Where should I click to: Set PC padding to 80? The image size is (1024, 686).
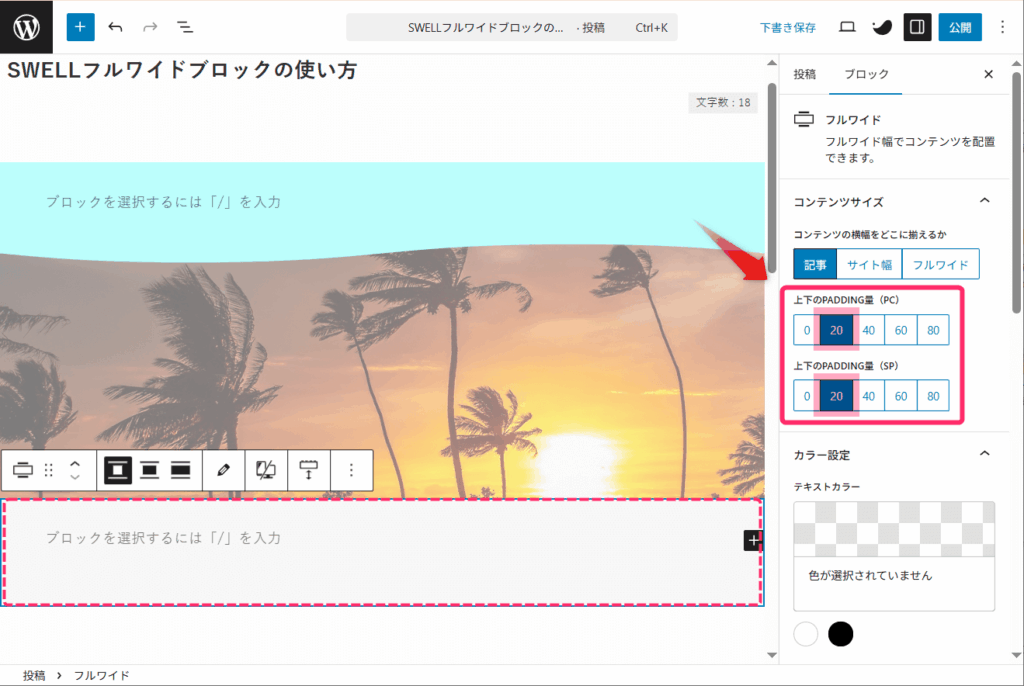(x=933, y=330)
